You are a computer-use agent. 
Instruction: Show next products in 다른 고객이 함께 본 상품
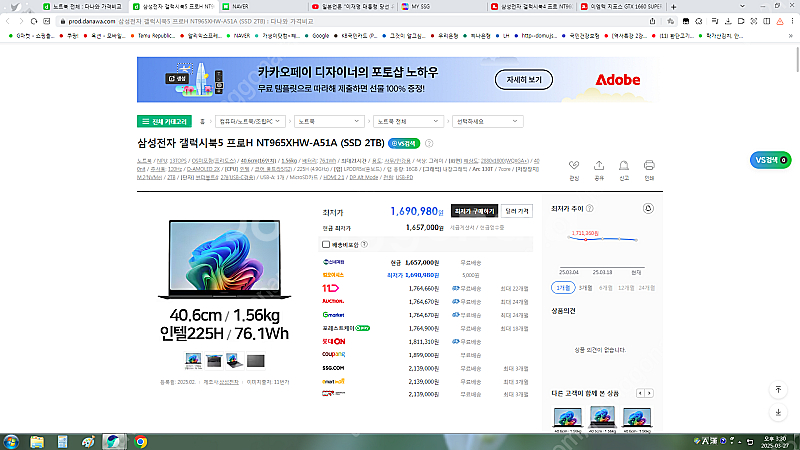pyautogui.click(x=649, y=393)
